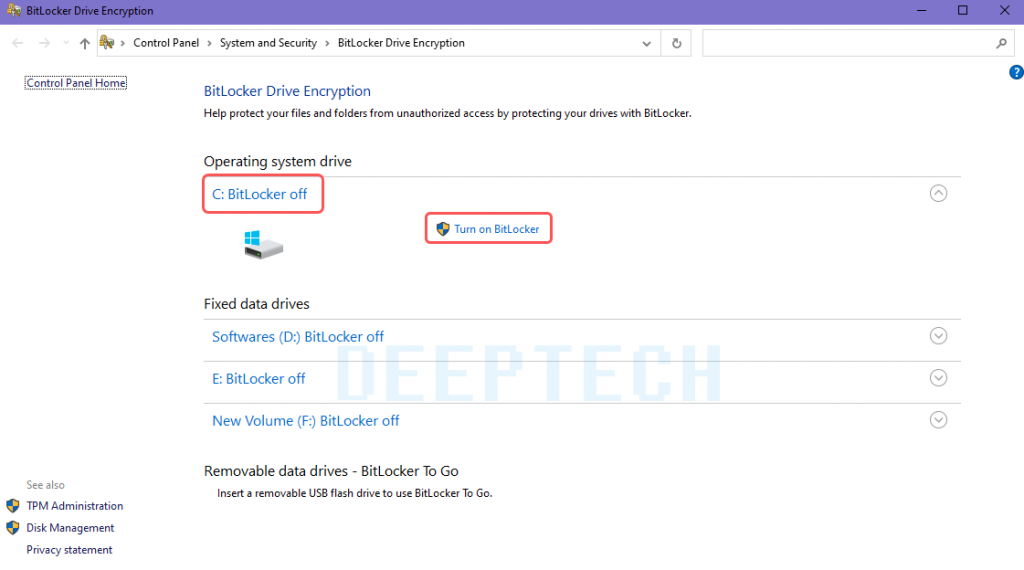Open Help with the question mark icon
The image size is (1024, 570).
pyautogui.click(x=1016, y=72)
